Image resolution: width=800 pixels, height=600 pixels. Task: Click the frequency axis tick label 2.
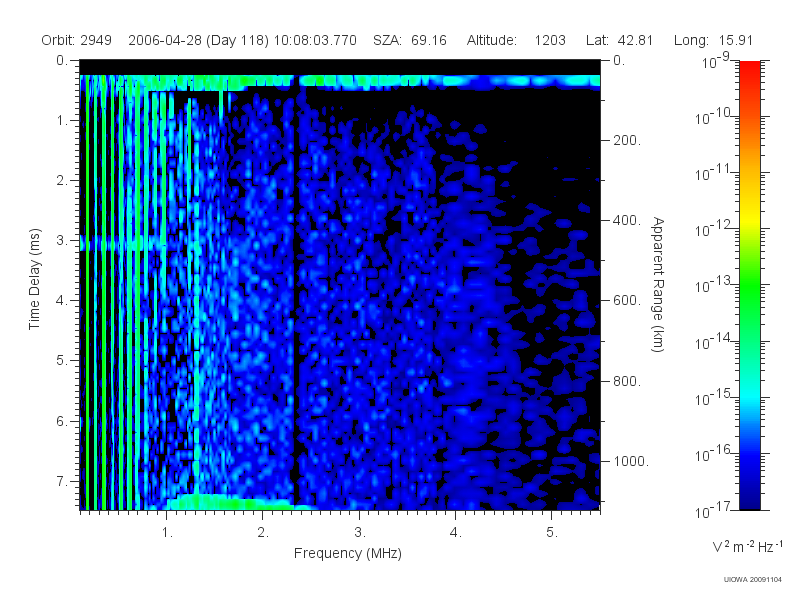[x=263, y=533]
